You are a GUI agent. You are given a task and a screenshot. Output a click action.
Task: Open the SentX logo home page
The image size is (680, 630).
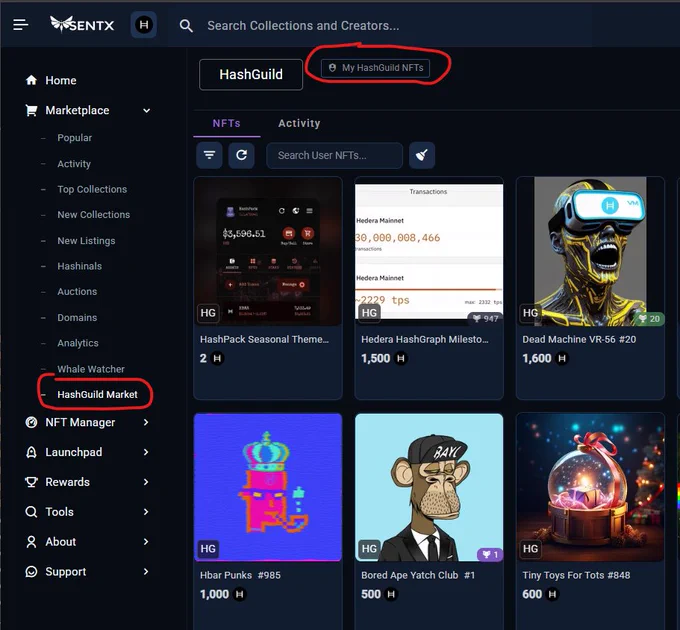pyautogui.click(x=82, y=25)
